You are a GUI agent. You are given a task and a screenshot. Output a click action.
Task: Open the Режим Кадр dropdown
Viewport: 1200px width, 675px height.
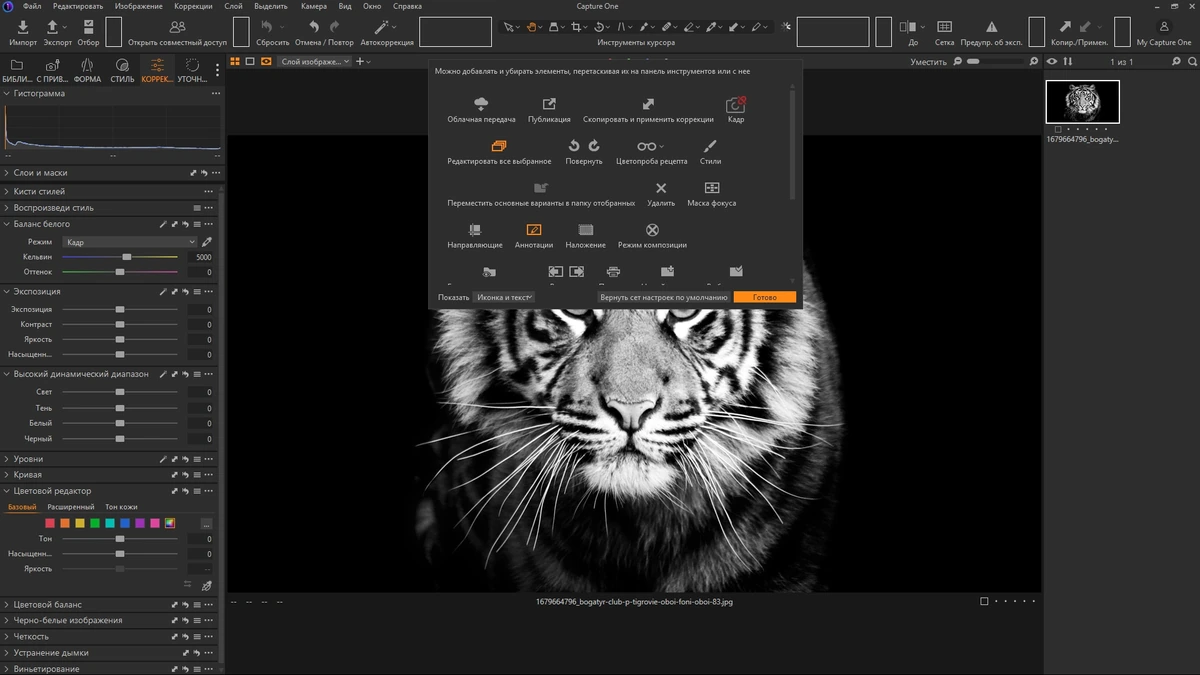pos(130,242)
